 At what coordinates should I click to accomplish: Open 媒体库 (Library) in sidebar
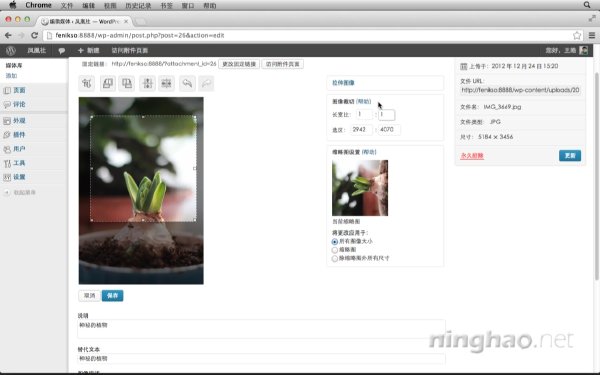(14, 65)
